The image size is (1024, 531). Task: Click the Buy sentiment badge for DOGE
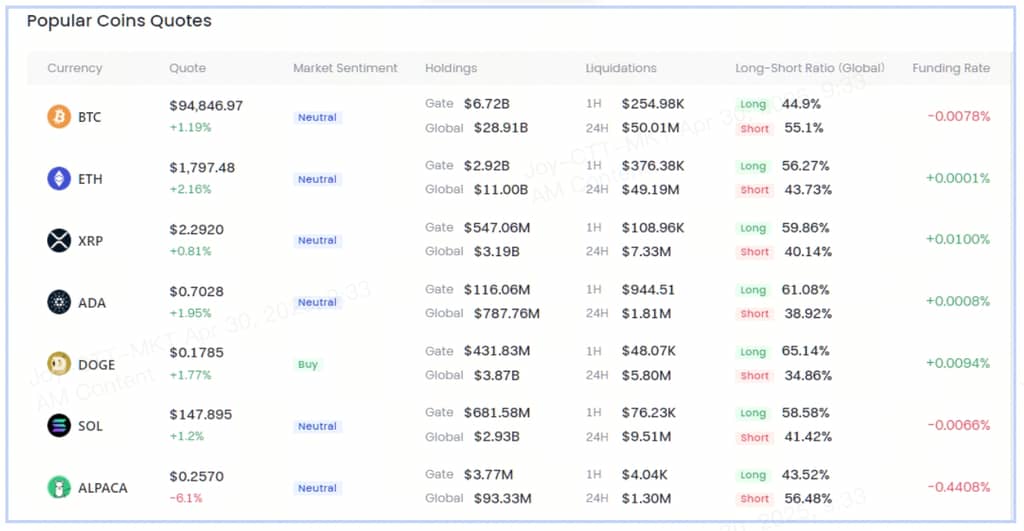tap(307, 365)
